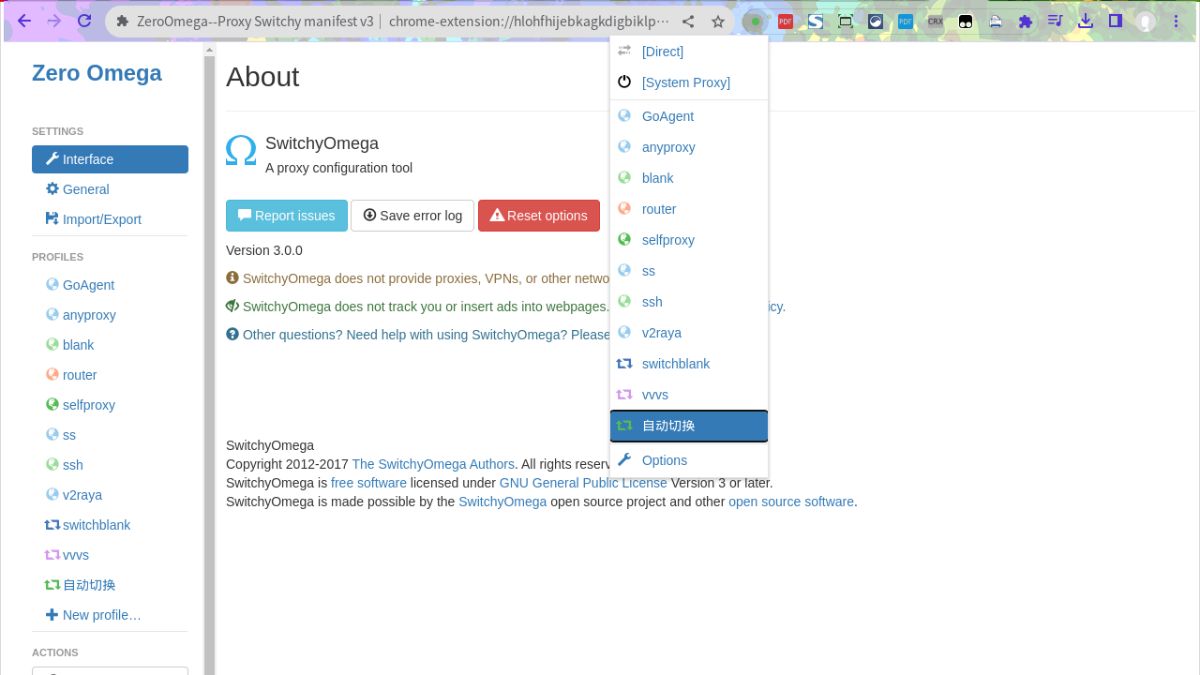1200x675 pixels.
Task: Open the GoAgent profile in sidebar
Action: pos(110,285)
